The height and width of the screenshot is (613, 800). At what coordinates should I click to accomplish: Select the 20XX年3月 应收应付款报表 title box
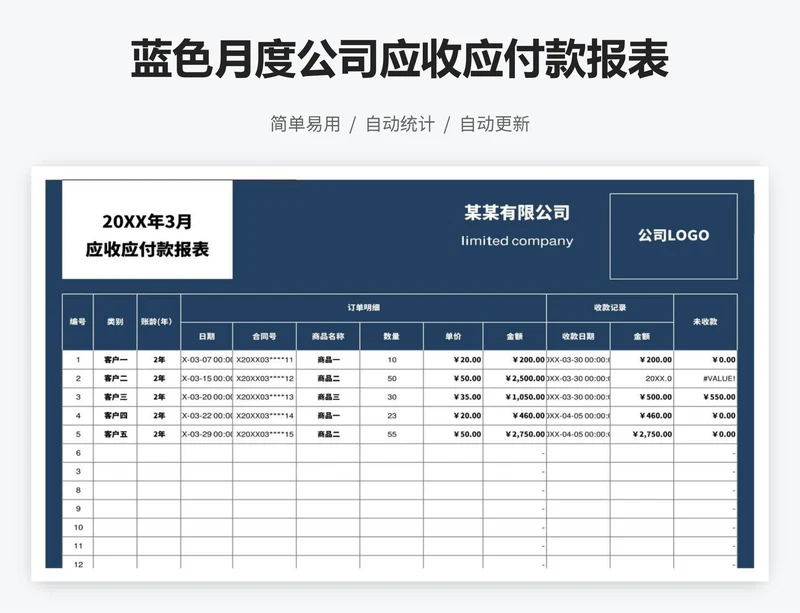pyautogui.click(x=147, y=230)
